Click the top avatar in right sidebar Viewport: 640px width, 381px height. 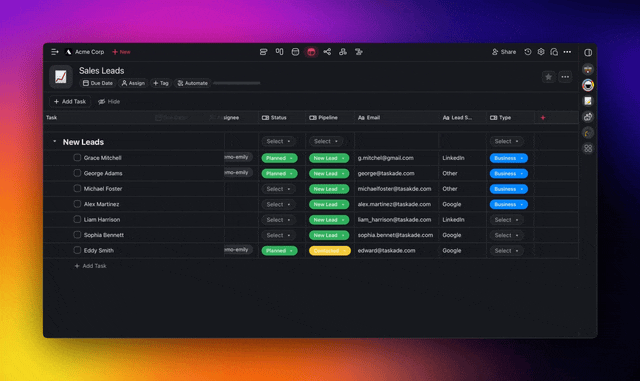click(x=588, y=69)
